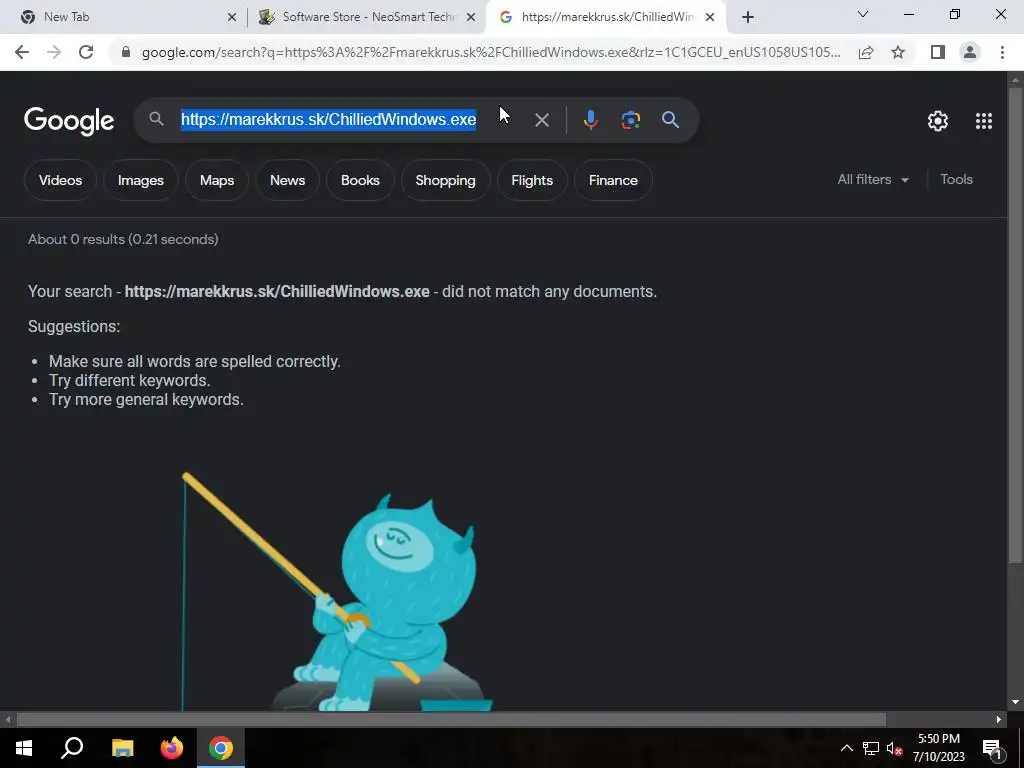Open the Windows notification center
This screenshot has width=1024, height=768.
[992, 748]
